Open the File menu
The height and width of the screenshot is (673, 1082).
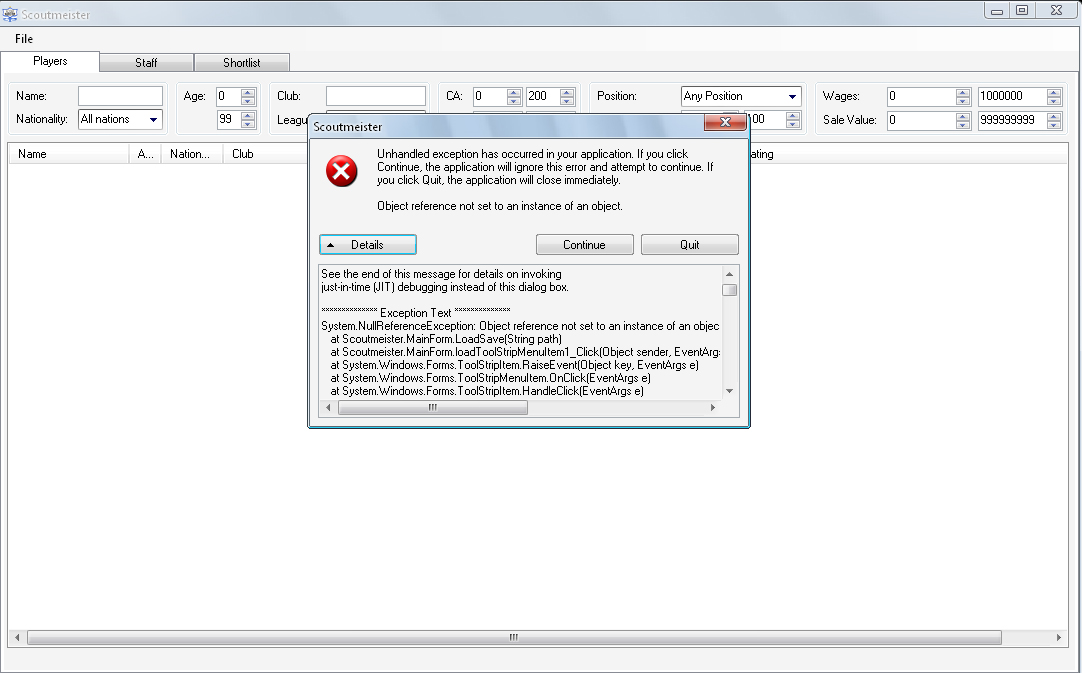tap(24, 39)
